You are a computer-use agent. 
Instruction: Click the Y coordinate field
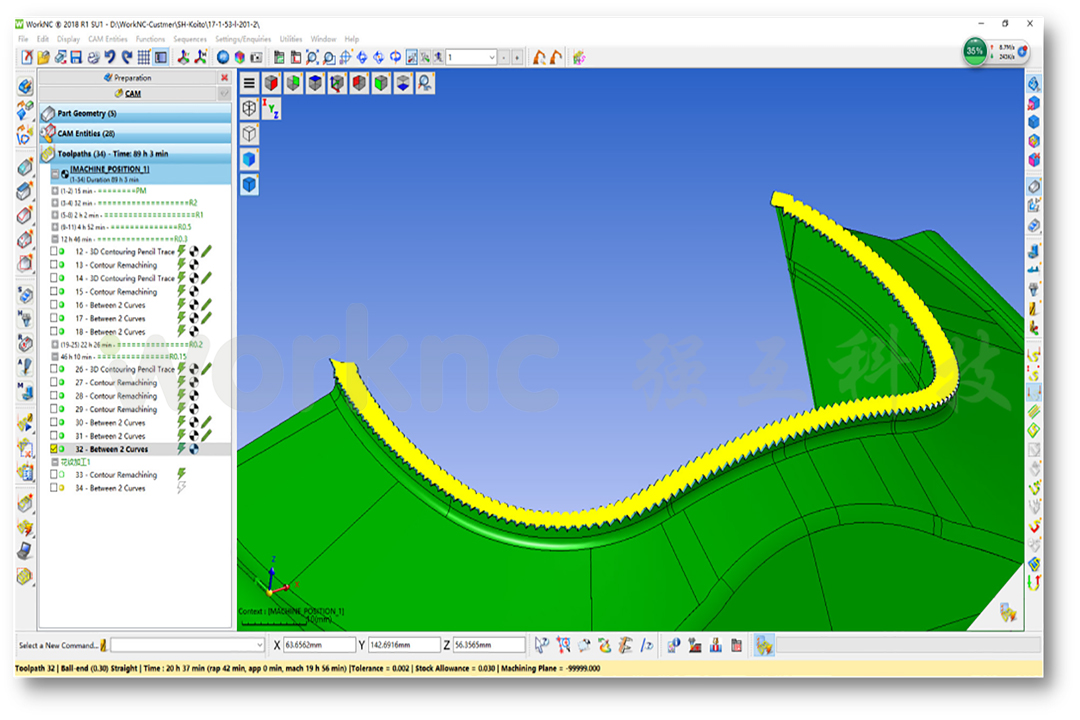(x=404, y=645)
